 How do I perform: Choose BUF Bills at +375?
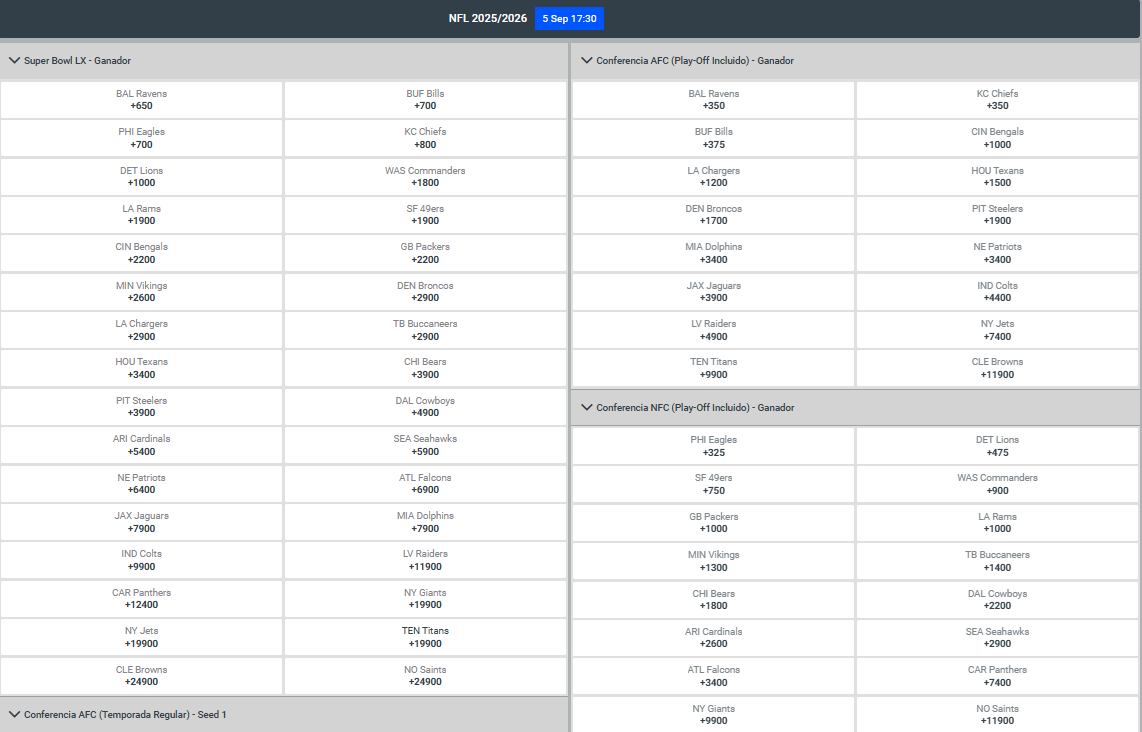click(714, 138)
